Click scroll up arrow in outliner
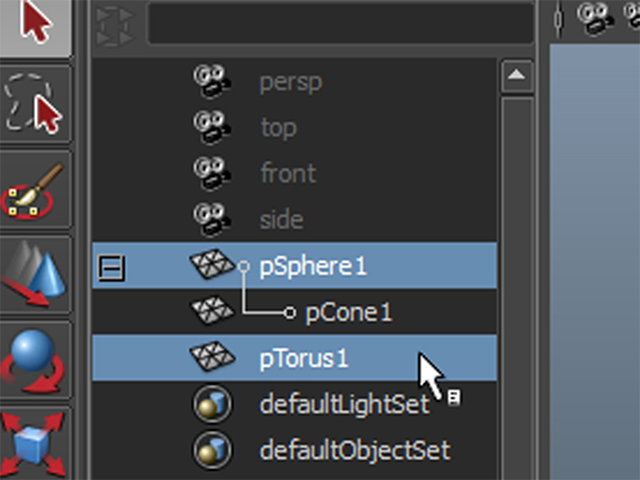This screenshot has height=480, width=640. tap(516, 75)
